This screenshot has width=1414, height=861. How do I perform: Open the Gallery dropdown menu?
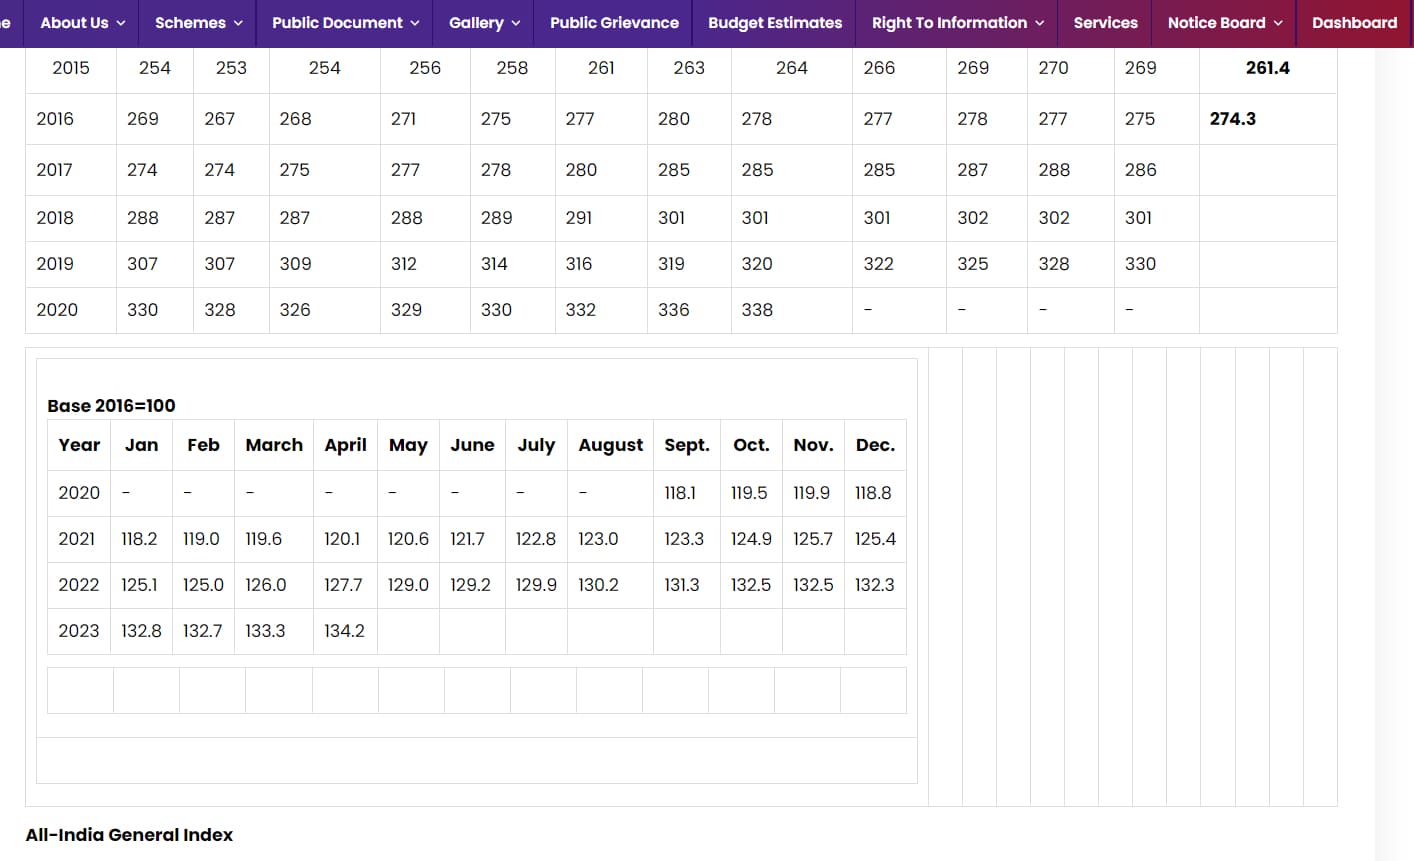[484, 23]
